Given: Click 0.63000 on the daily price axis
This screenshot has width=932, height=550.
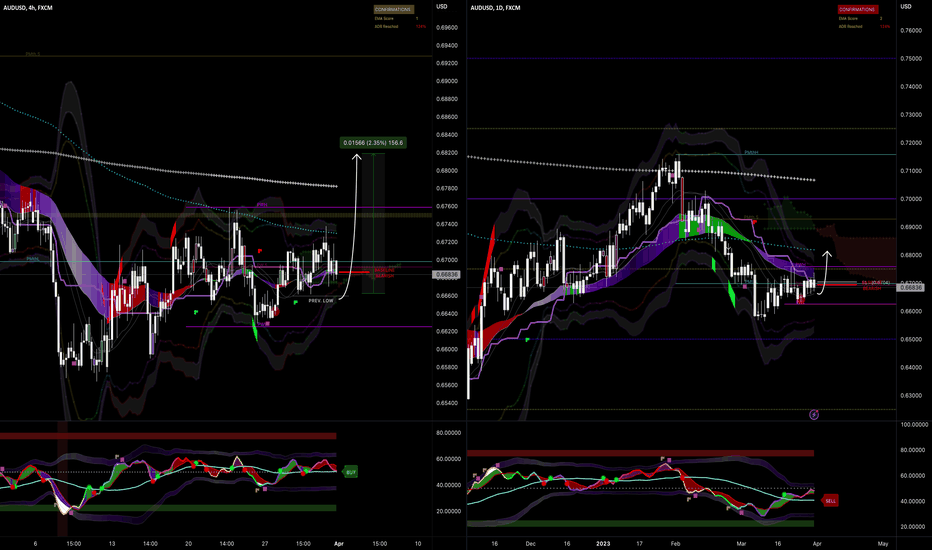Looking at the screenshot, I should (x=911, y=396).
